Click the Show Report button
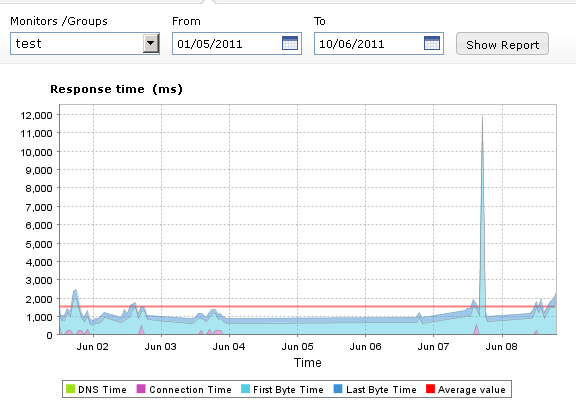This screenshot has width=576, height=419. pyautogui.click(x=502, y=44)
